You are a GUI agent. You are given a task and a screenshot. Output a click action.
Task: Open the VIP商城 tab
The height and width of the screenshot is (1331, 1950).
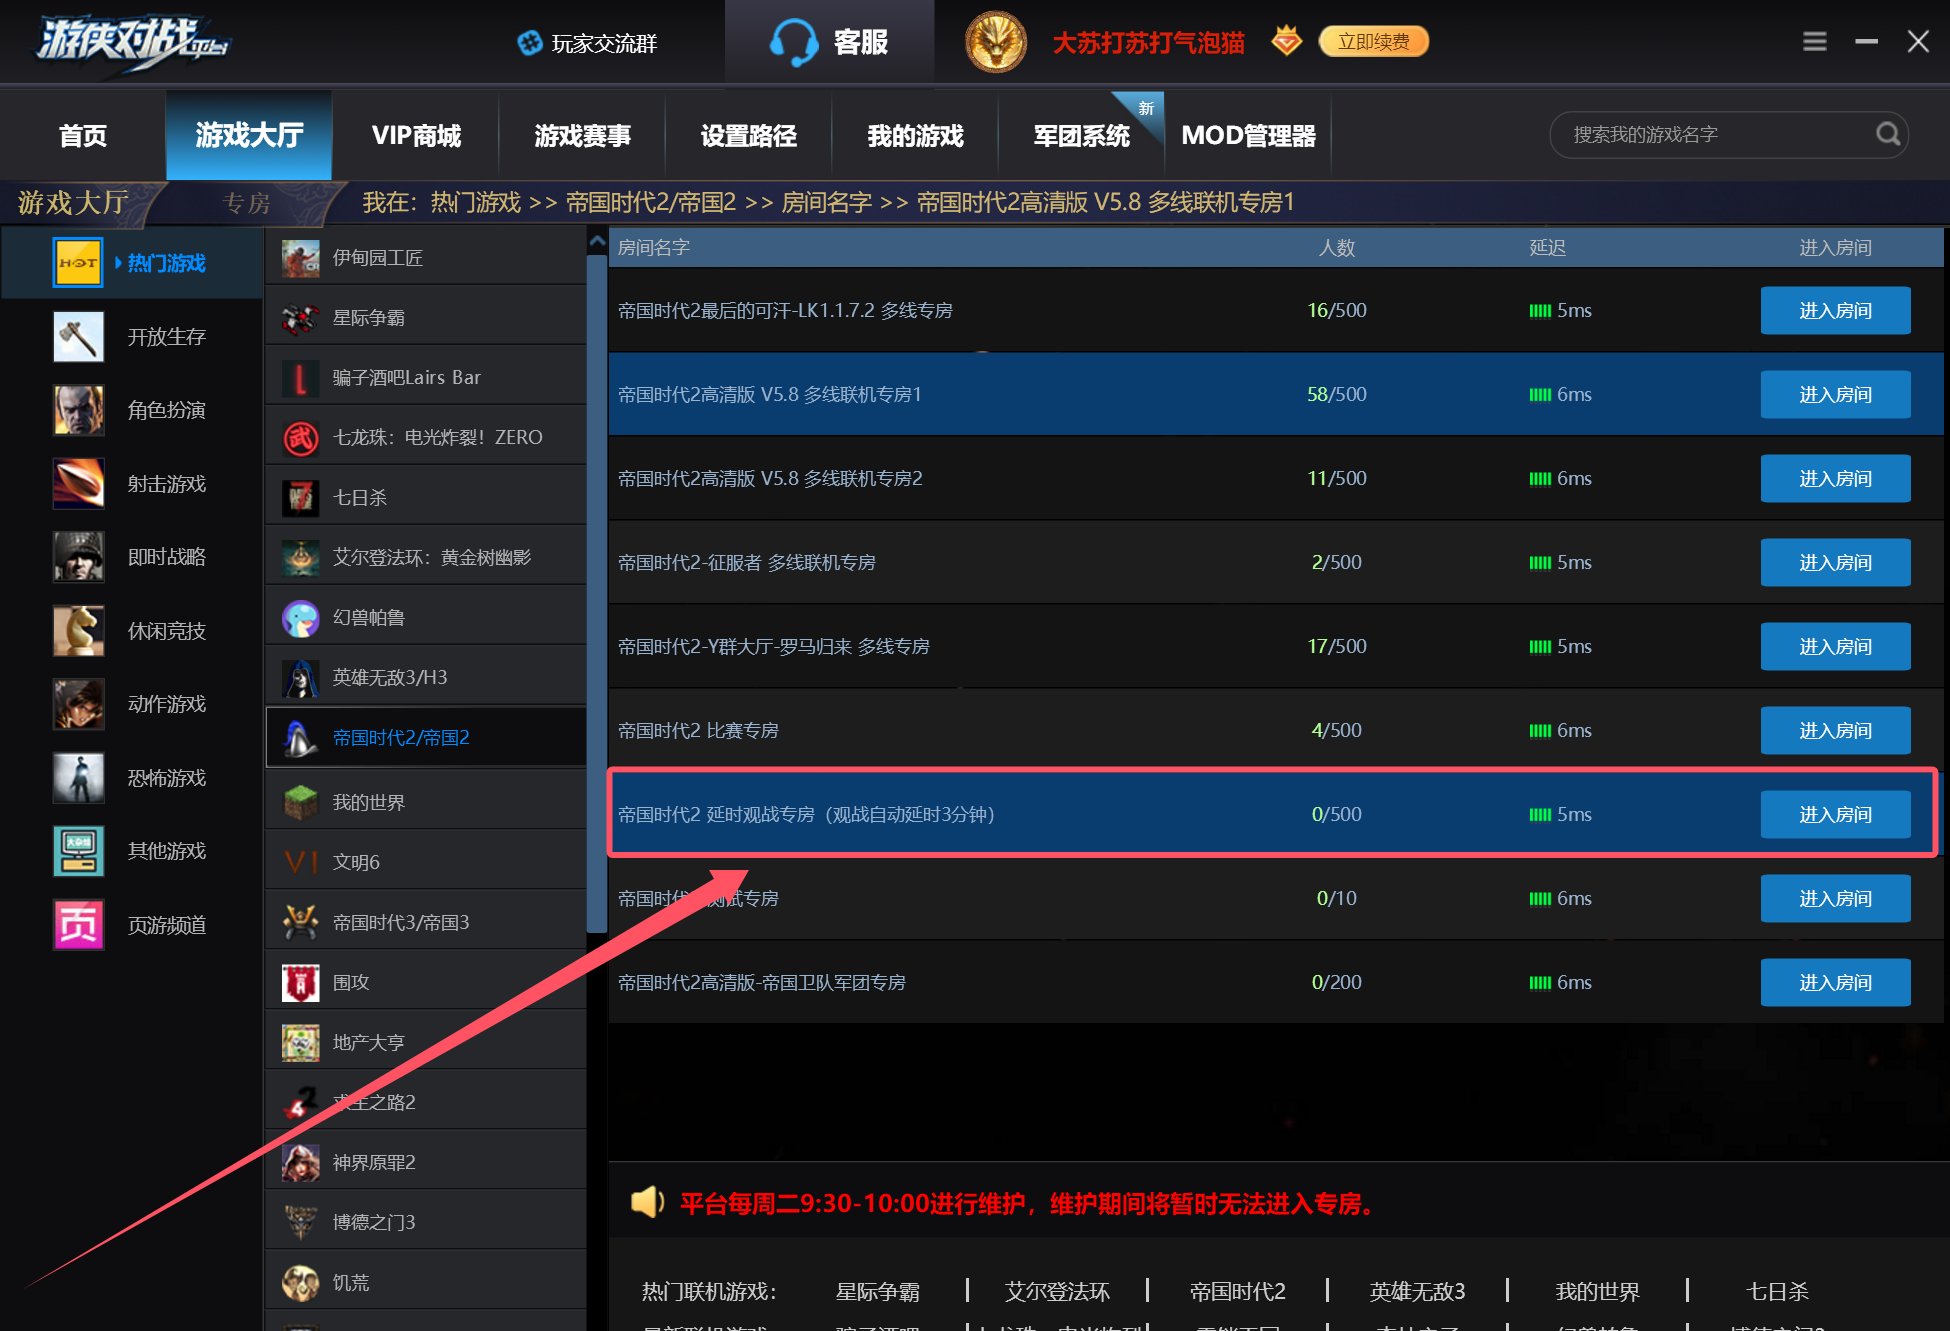[416, 135]
